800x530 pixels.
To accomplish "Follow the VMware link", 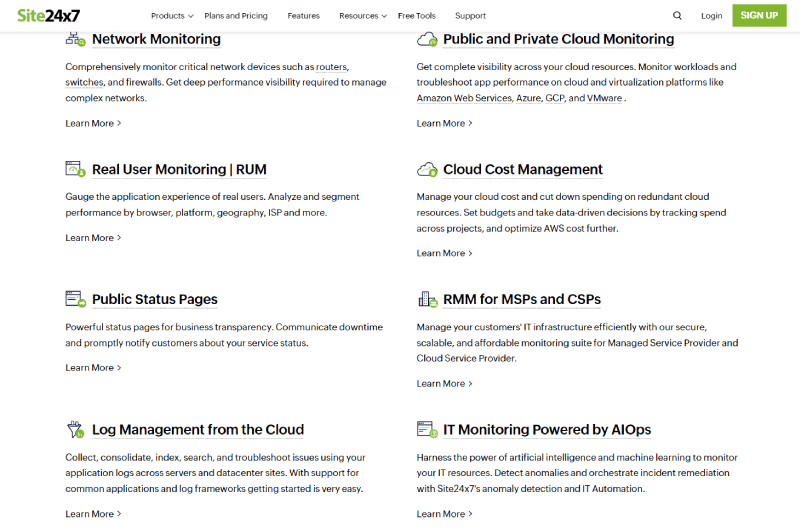I will click(x=605, y=98).
